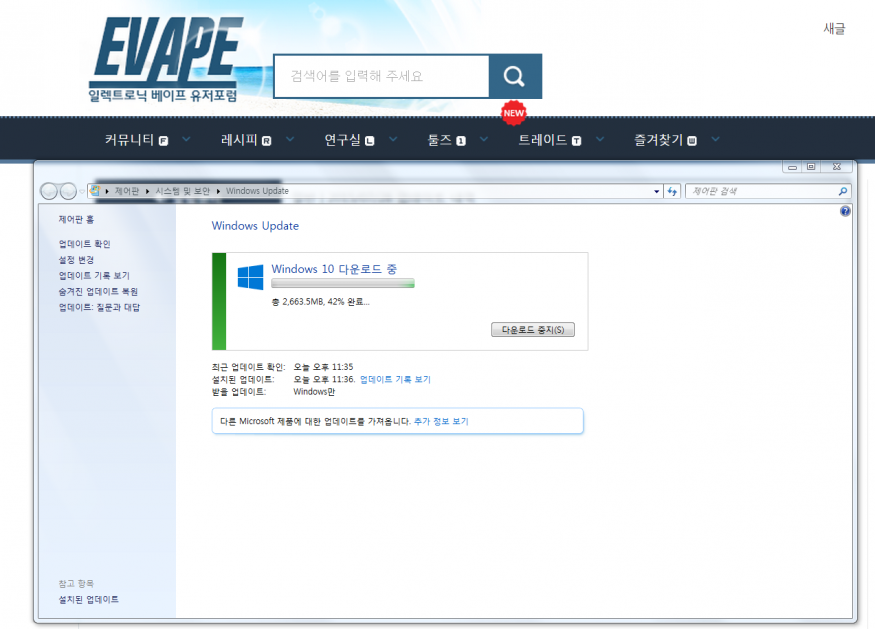
Task: Click the Windows만 value text
Action: [x=314, y=392]
